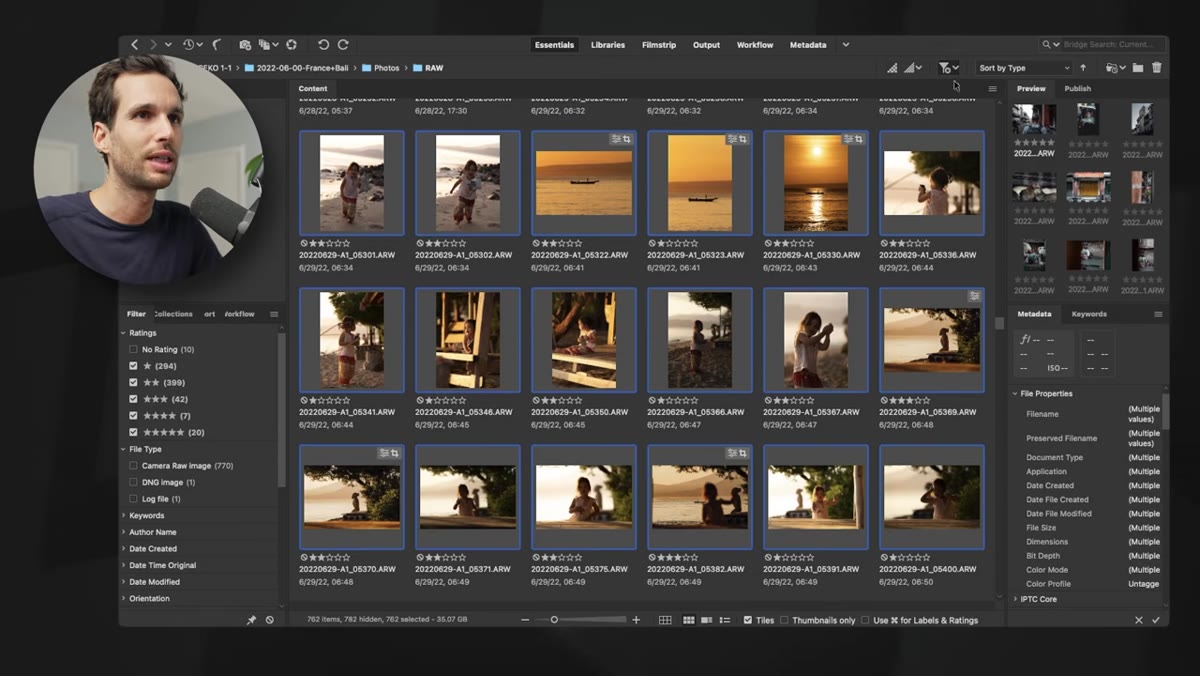This screenshot has height=676, width=1200.
Task: Switch to details view icon
Action: tap(707, 620)
